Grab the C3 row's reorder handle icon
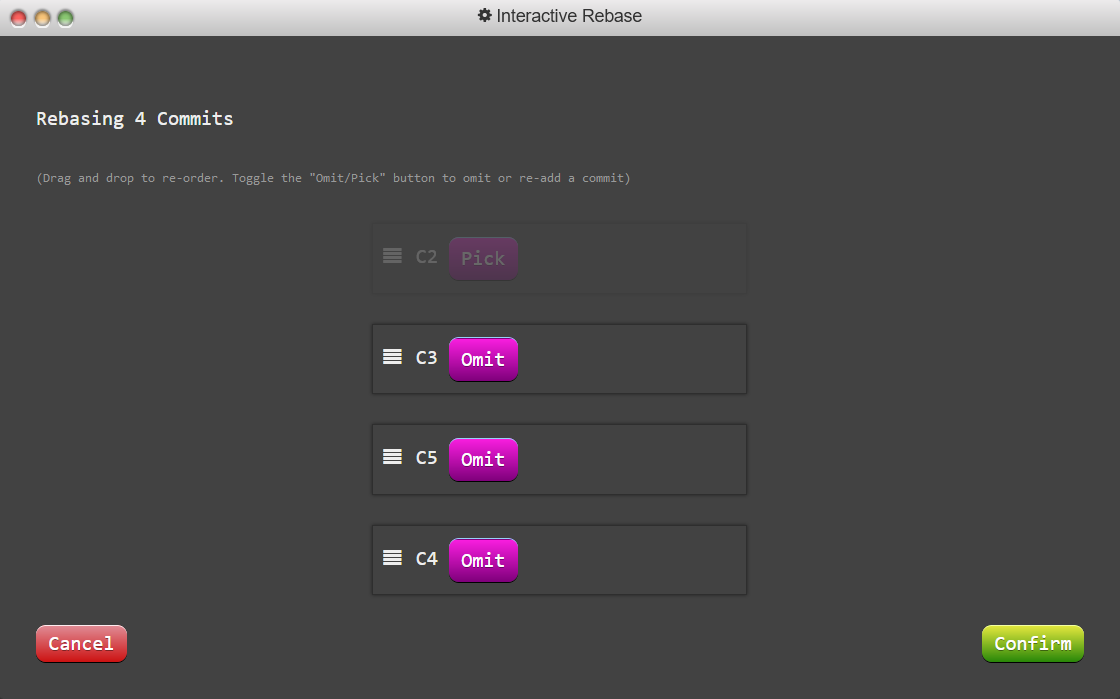This screenshot has width=1120, height=699. 392,356
